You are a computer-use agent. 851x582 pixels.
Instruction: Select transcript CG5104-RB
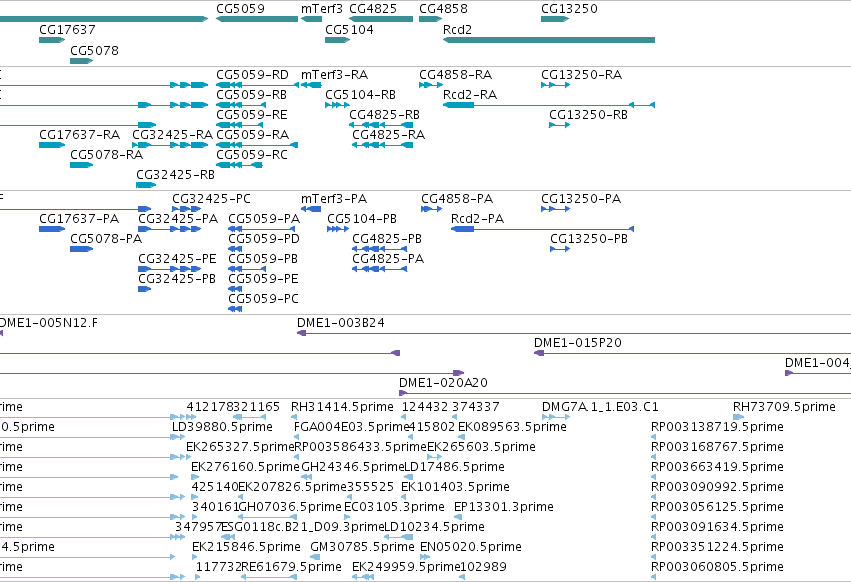tap(337, 105)
